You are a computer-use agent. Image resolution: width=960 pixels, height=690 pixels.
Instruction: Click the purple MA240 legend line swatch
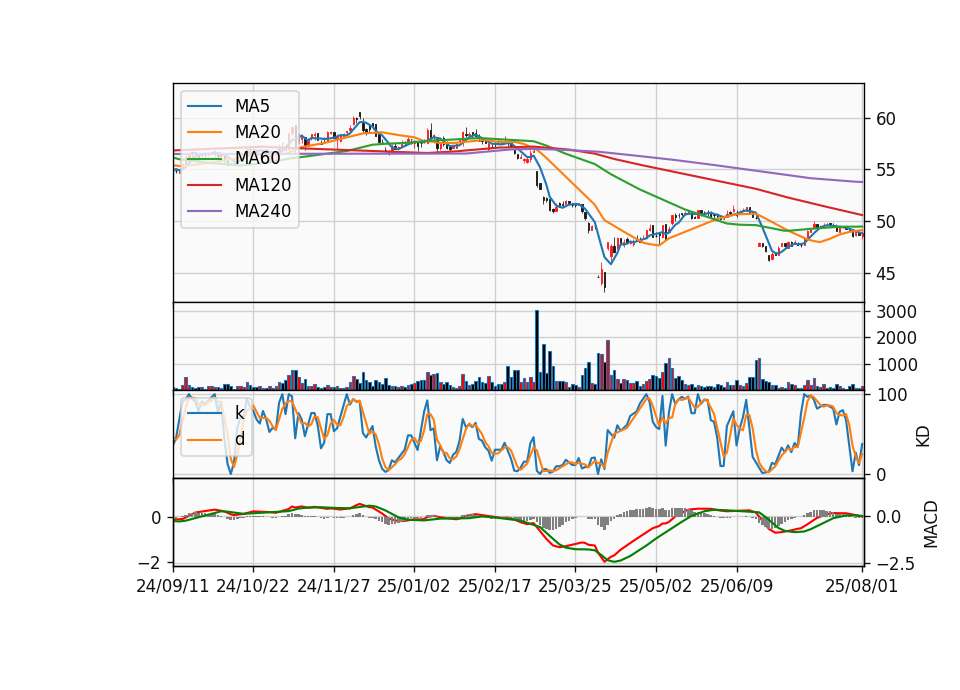point(204,211)
